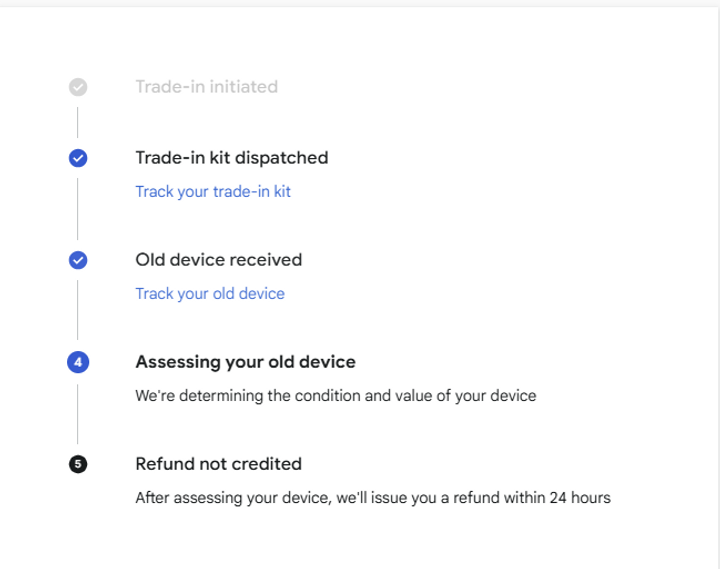Image resolution: width=720 pixels, height=569 pixels.
Task: Click the grey checkmark beside Trade-in initiated
Action: click(78, 87)
